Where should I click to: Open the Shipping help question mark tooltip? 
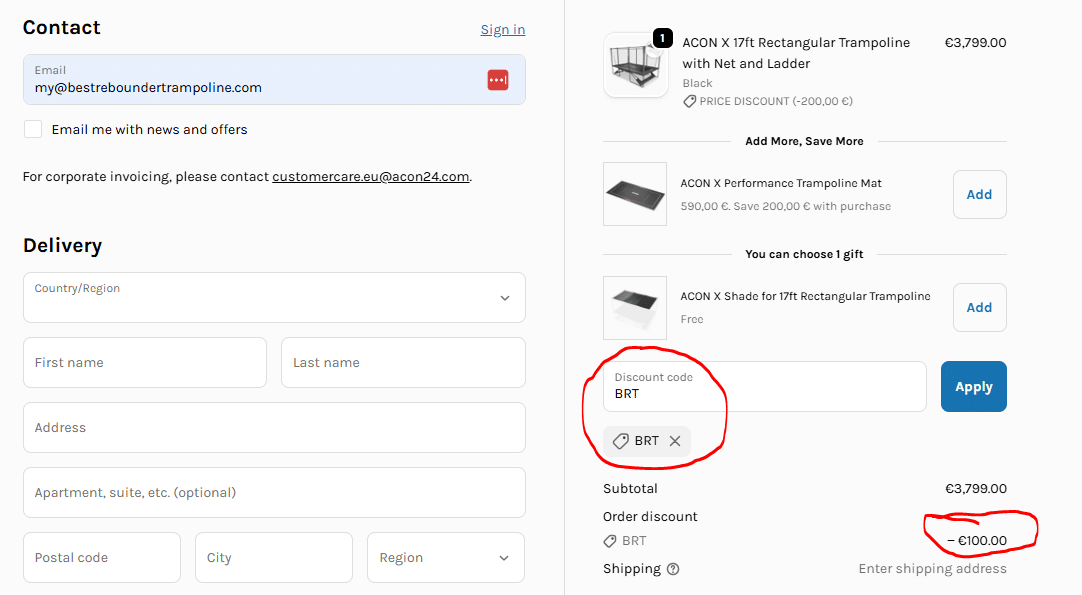tap(673, 568)
